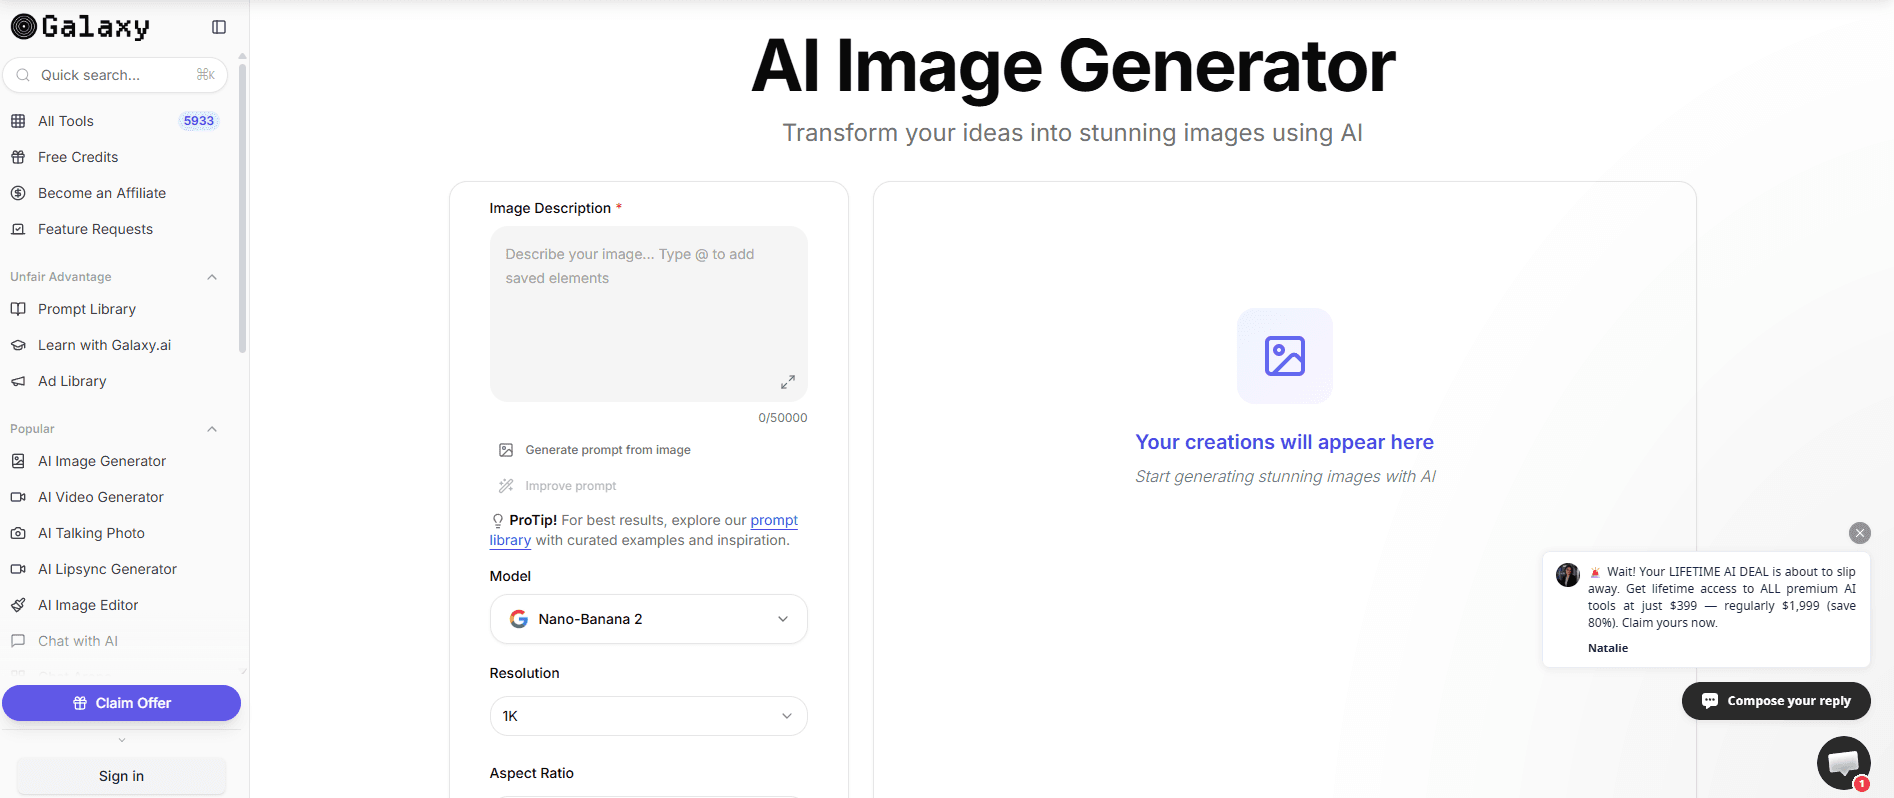
Task: Collapse the Popular section
Action: click(x=212, y=429)
